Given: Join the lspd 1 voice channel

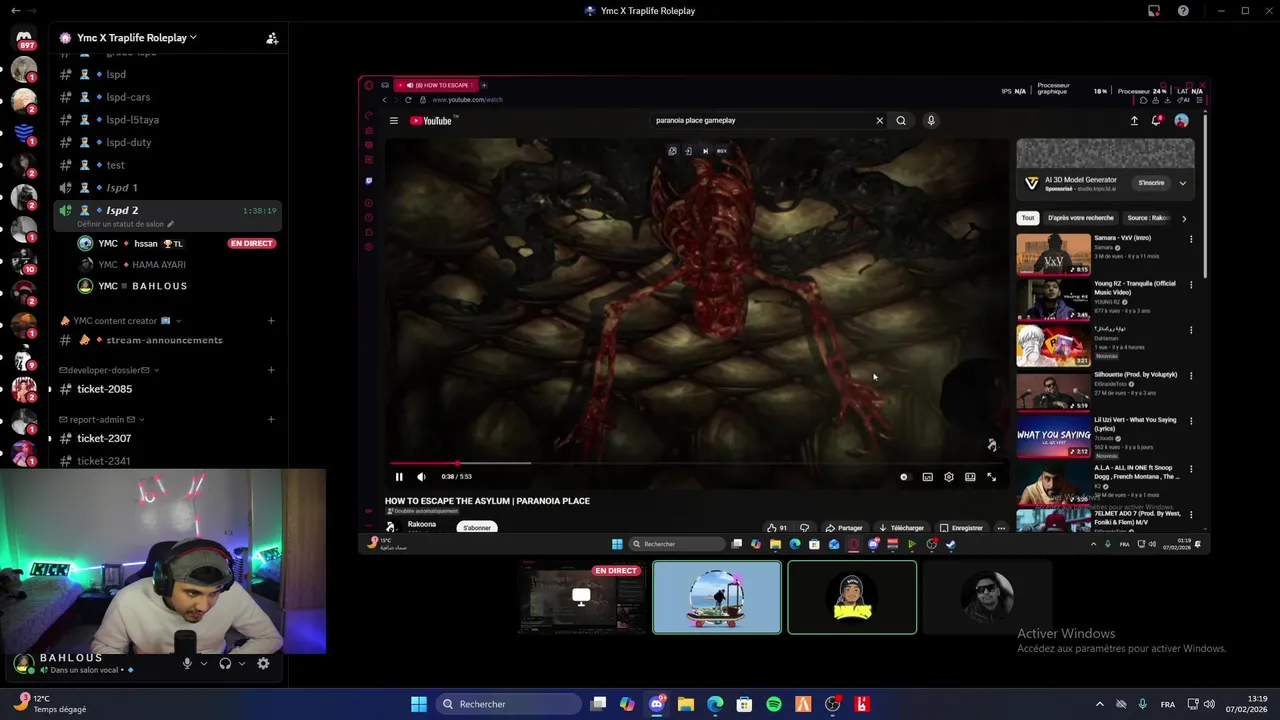Looking at the screenshot, I should coord(122,188).
